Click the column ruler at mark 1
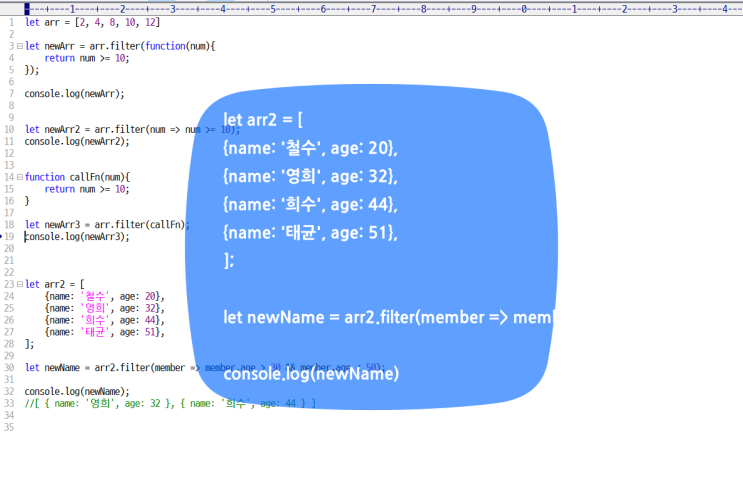The width and height of the screenshot is (743, 494). [x=70, y=7]
